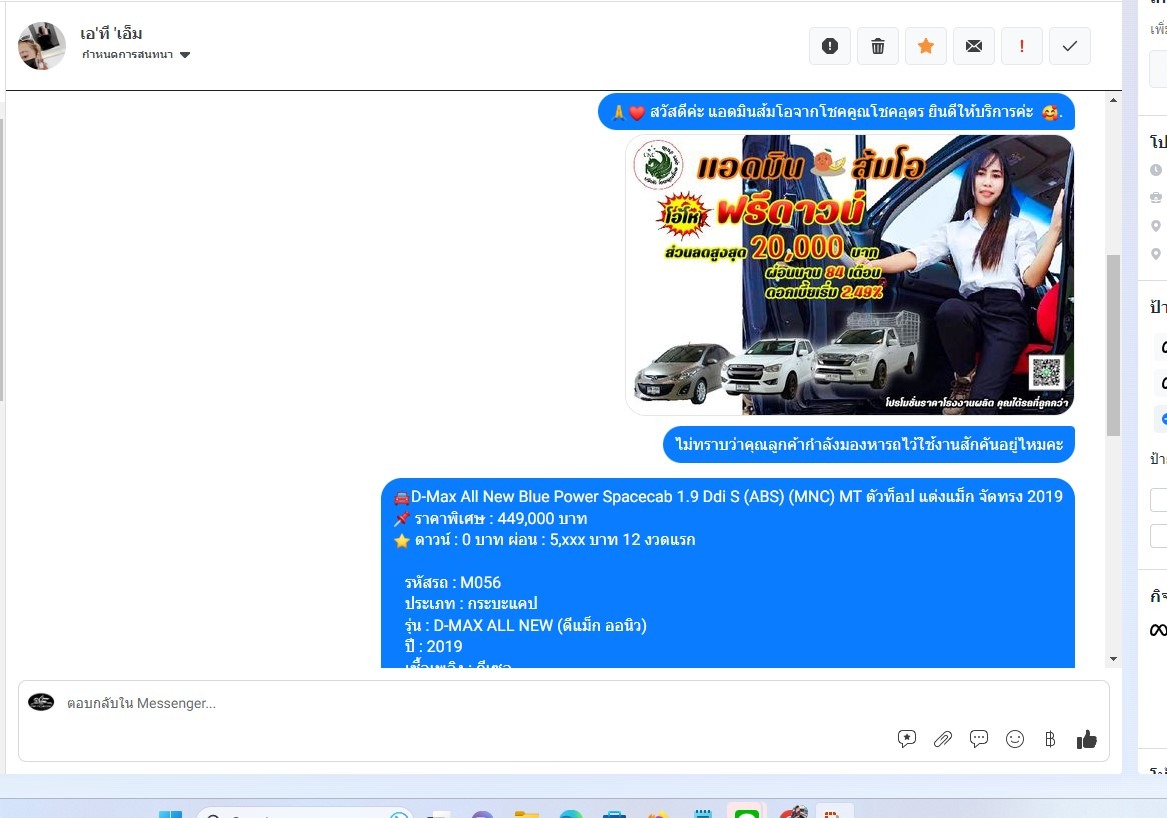Mark conversation unread with envelope icon
Screen dimensions: 1167x818
point(973,46)
